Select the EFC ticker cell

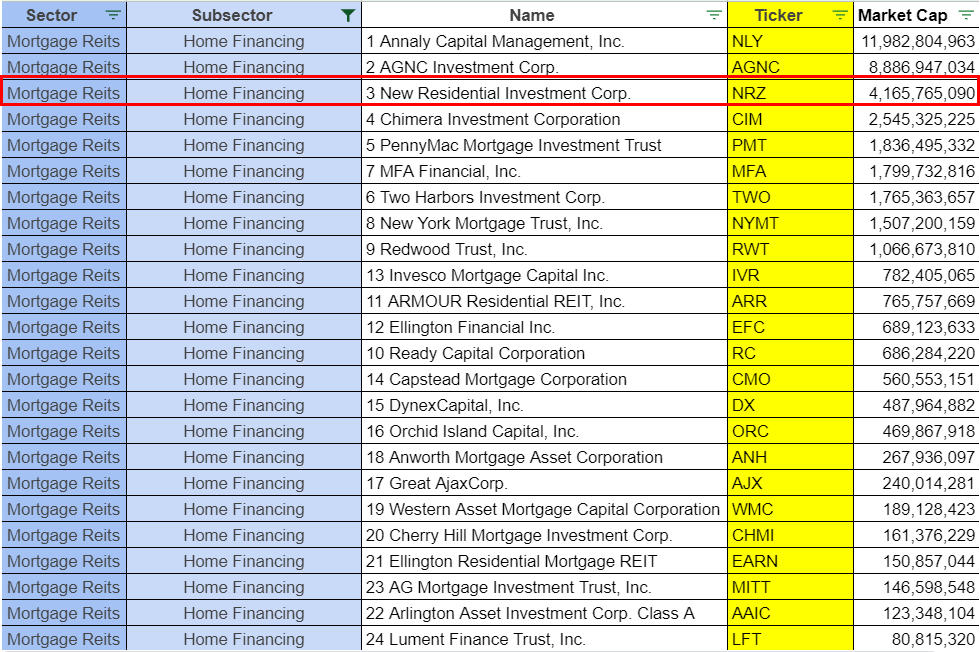point(791,328)
